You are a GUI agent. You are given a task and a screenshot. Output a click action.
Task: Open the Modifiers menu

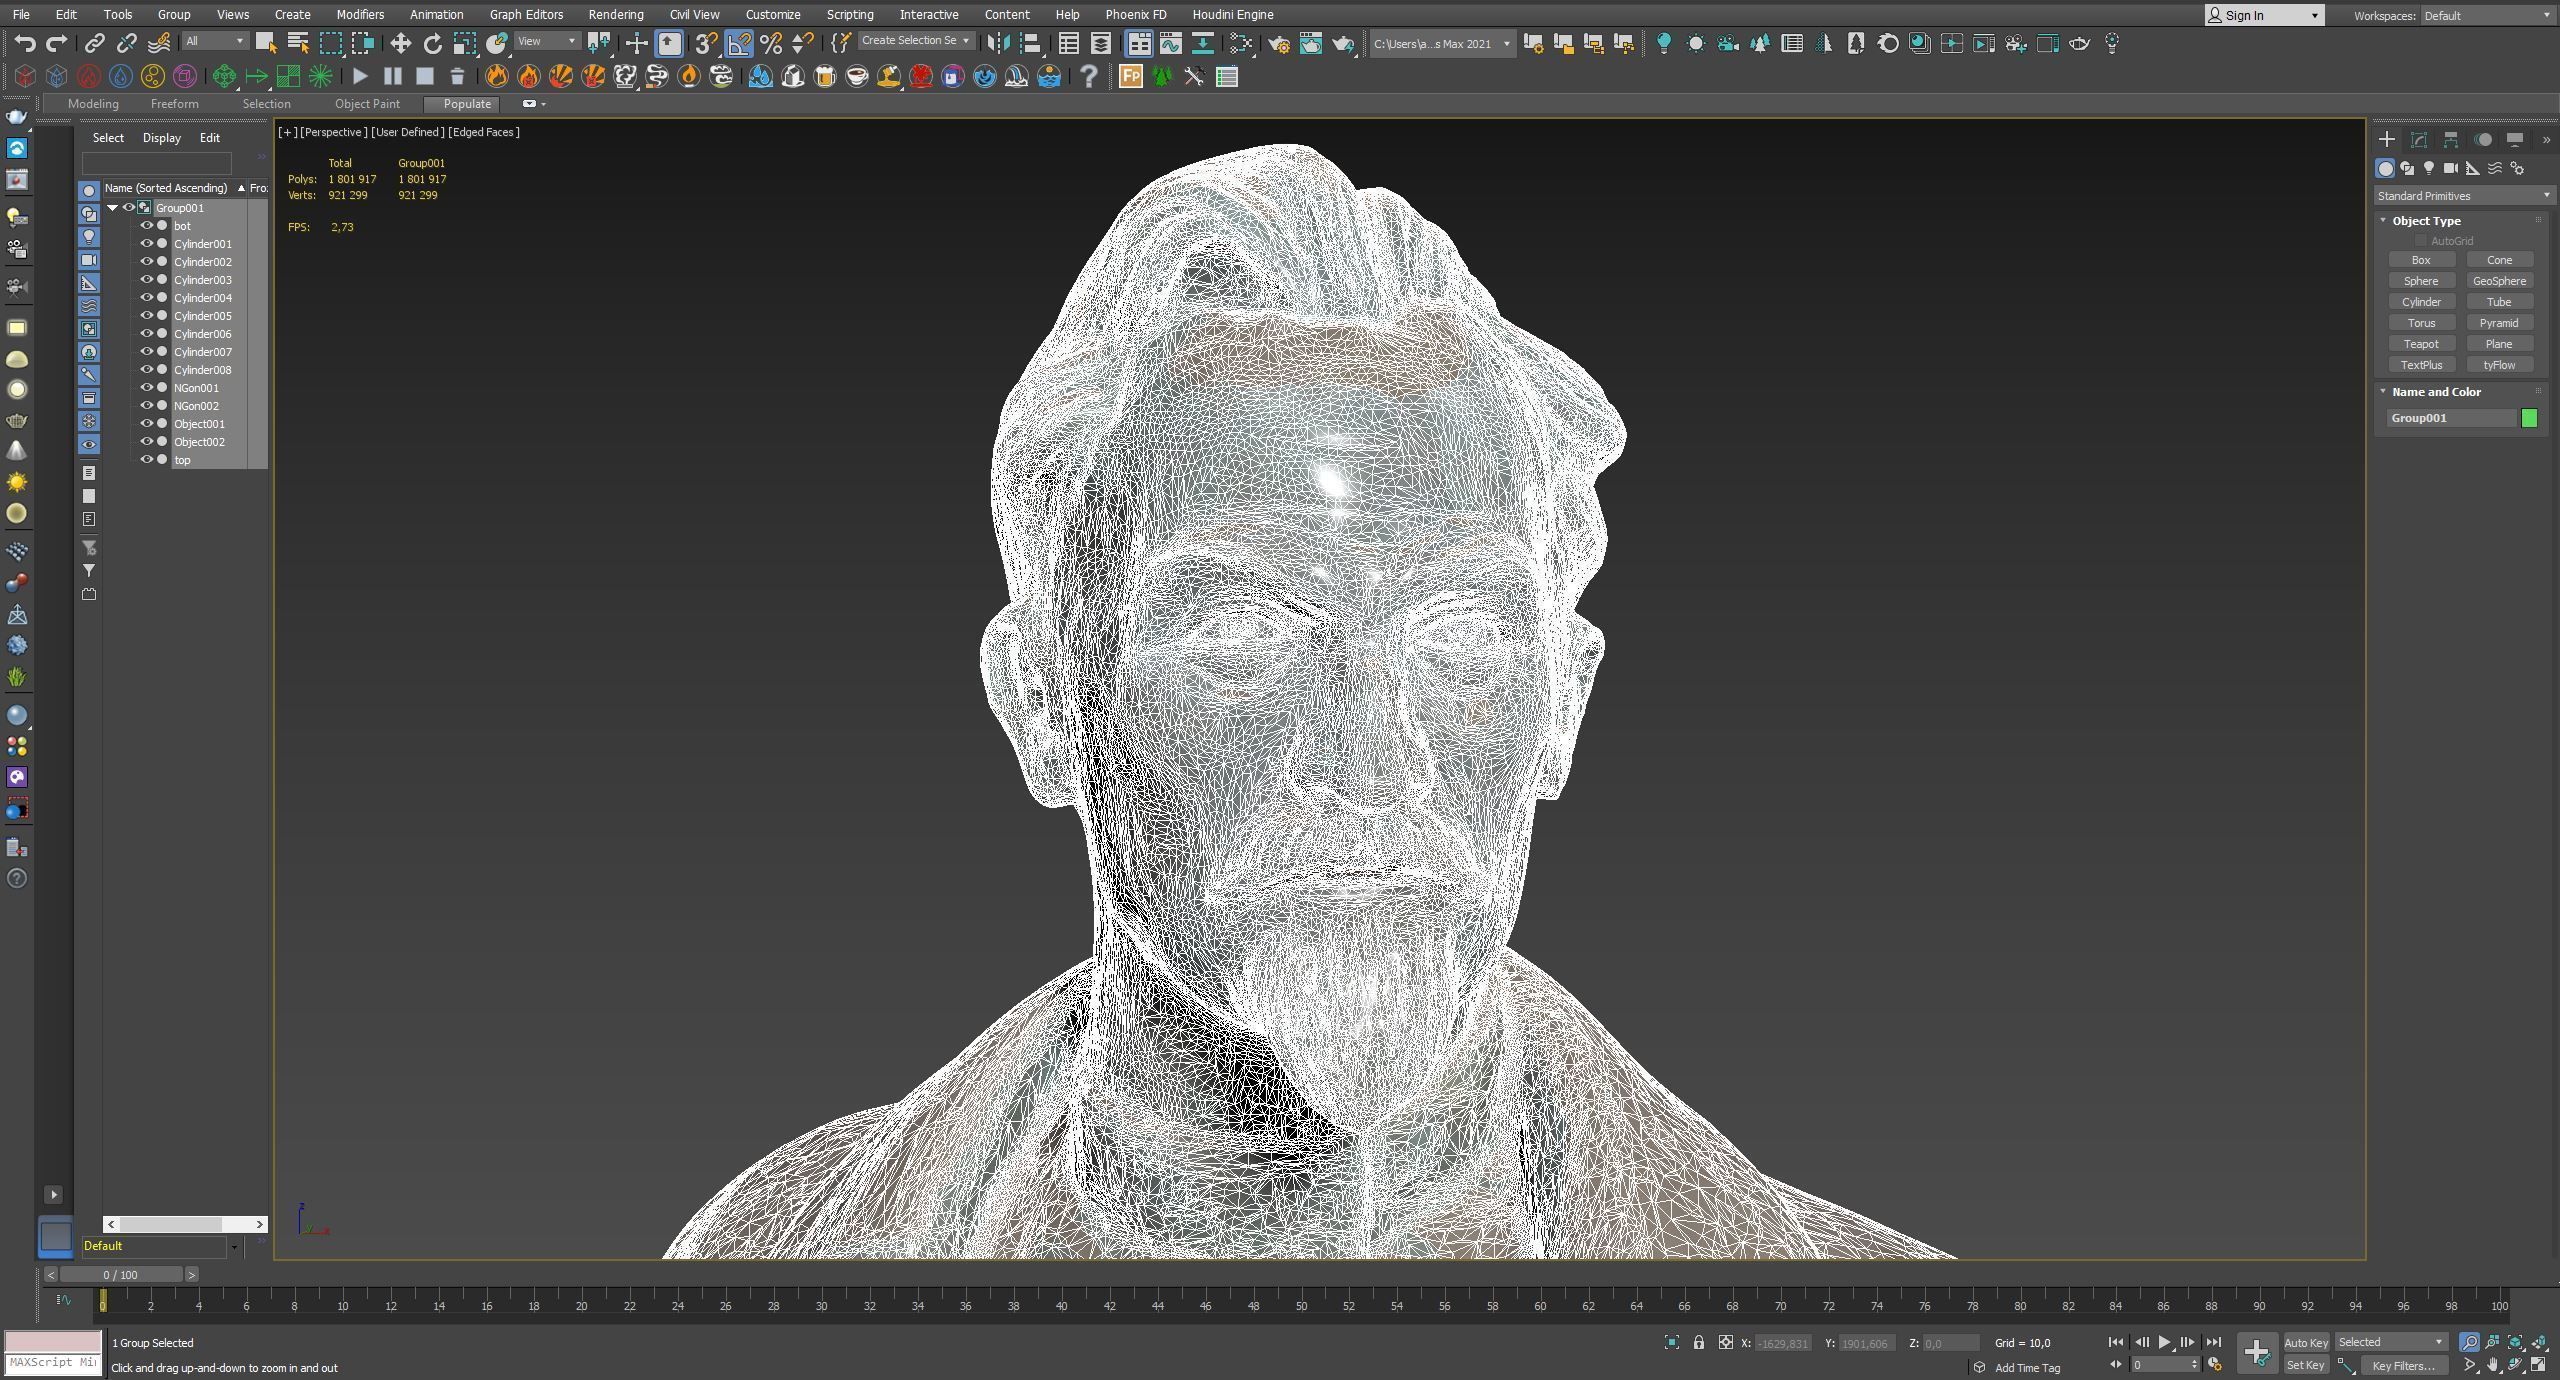(x=359, y=15)
